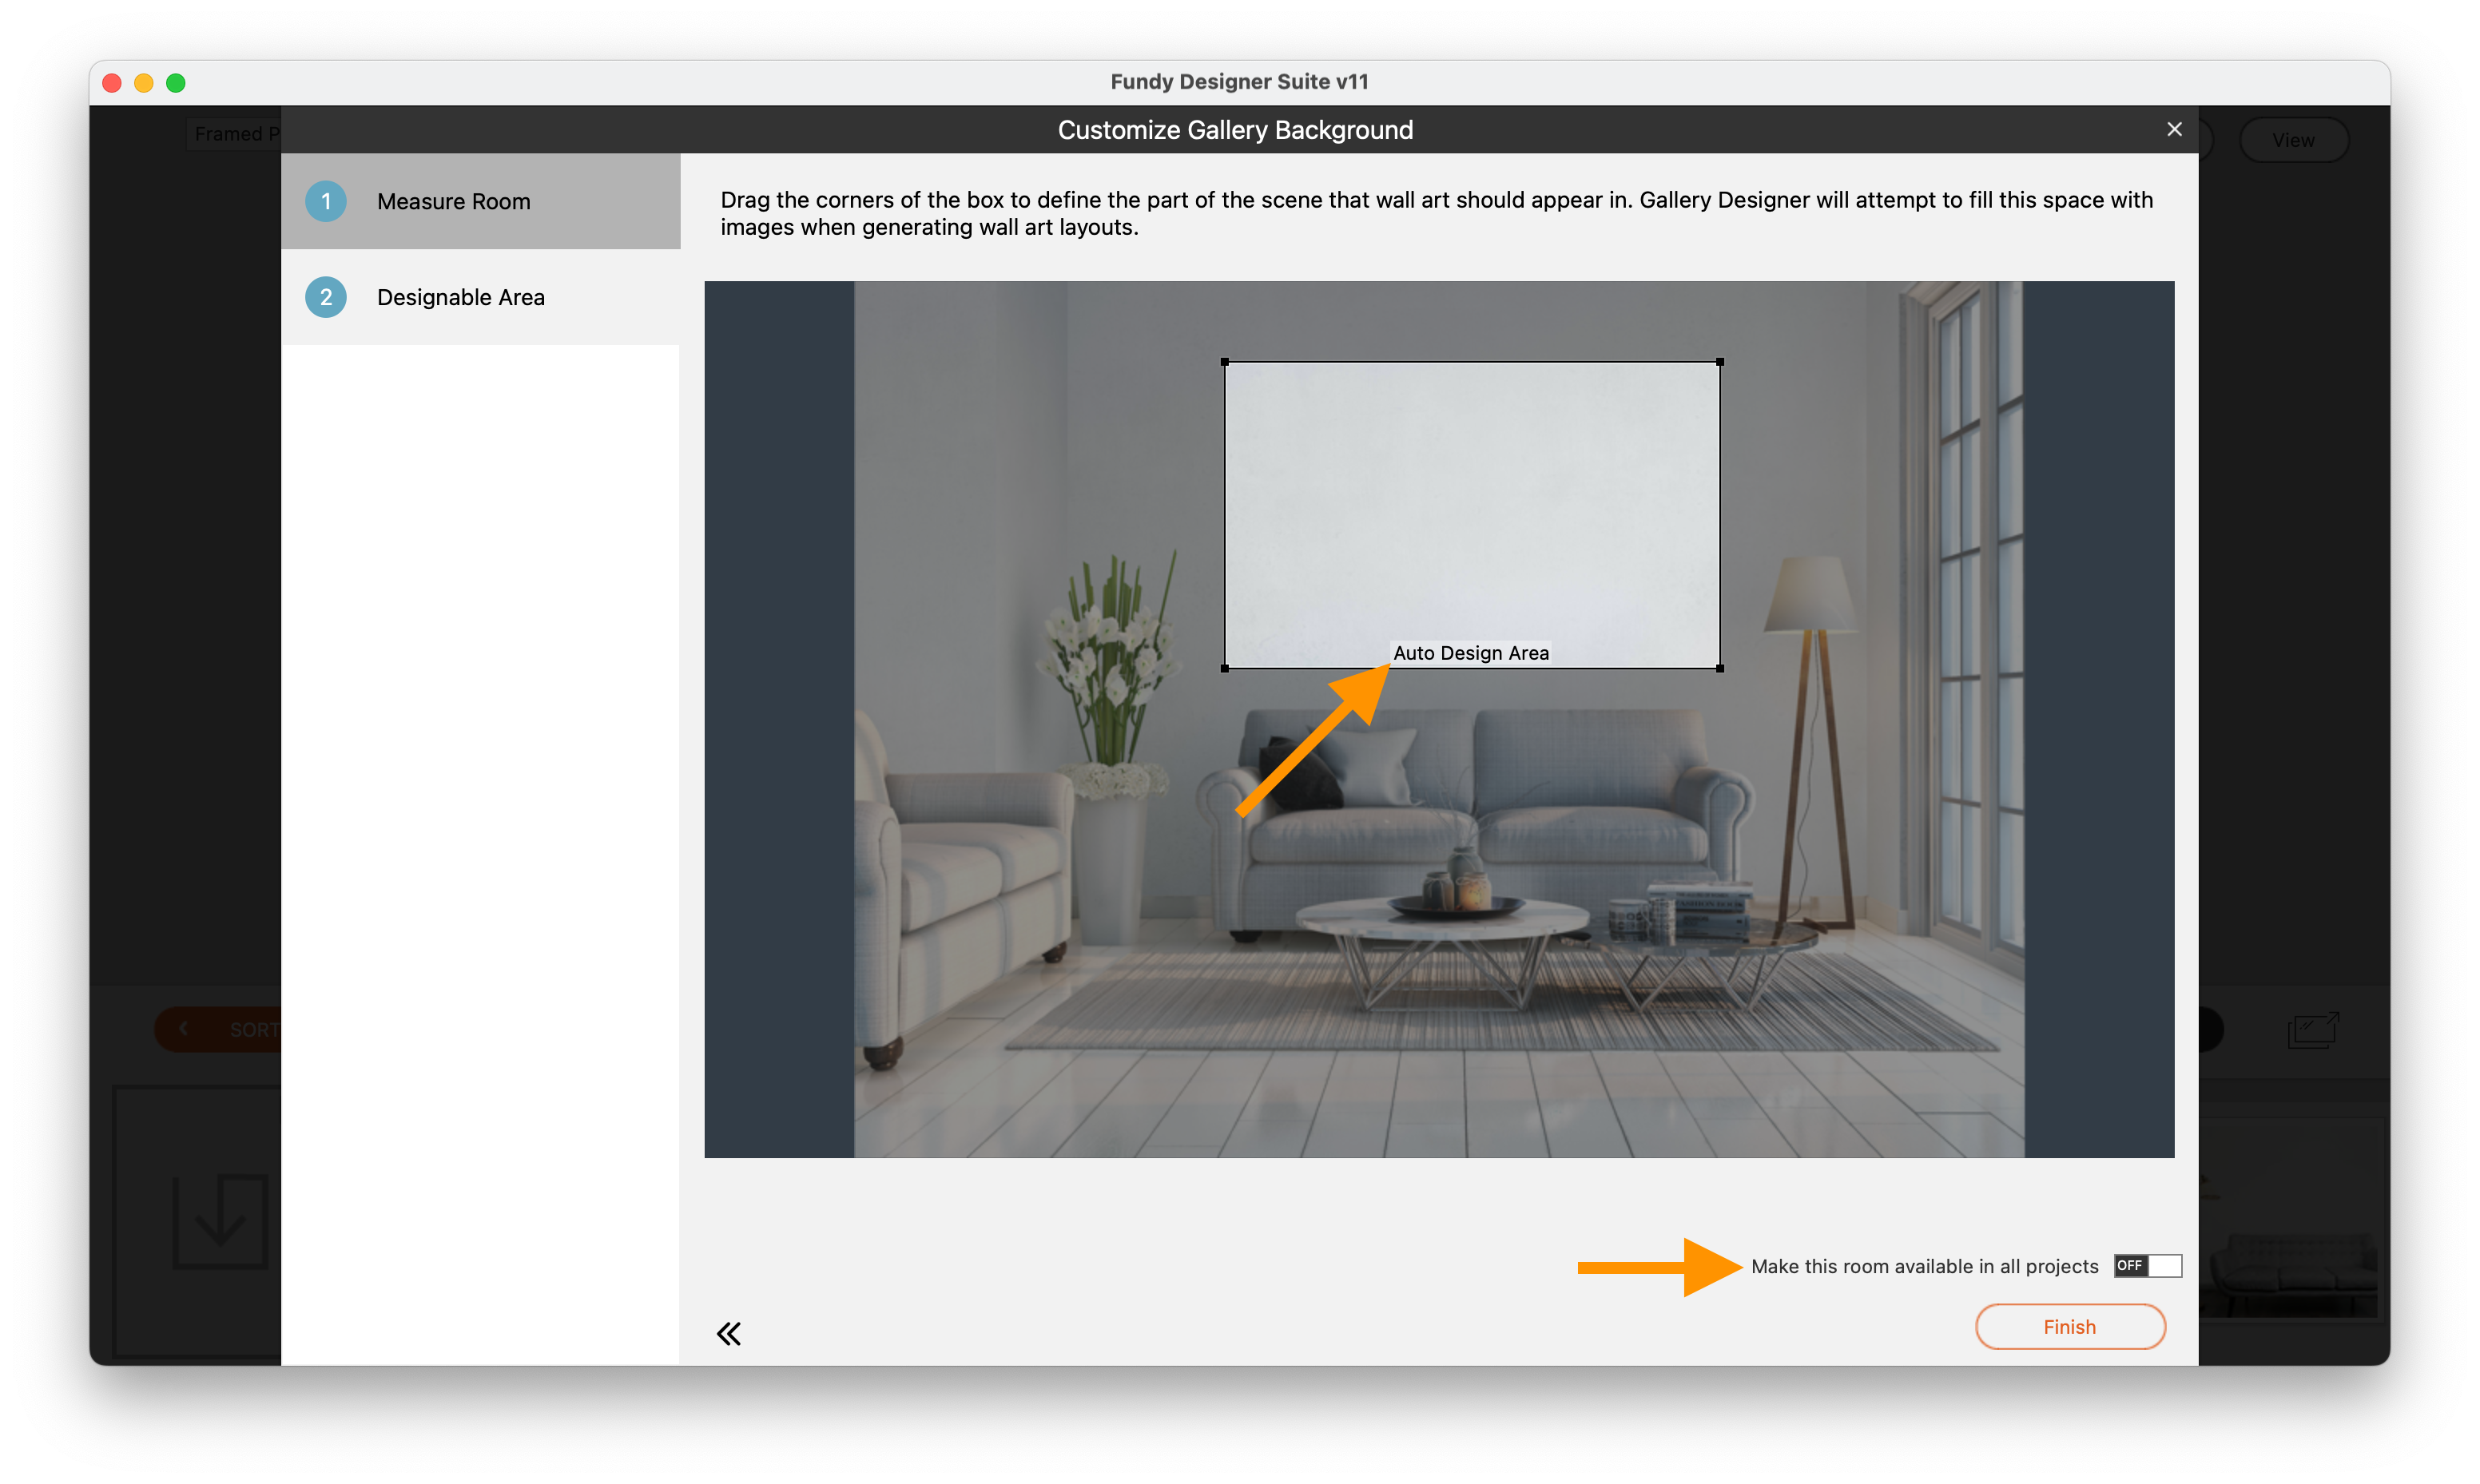The width and height of the screenshot is (2480, 1484).
Task: Close the Customize Gallery Background dialog
Action: click(2174, 130)
